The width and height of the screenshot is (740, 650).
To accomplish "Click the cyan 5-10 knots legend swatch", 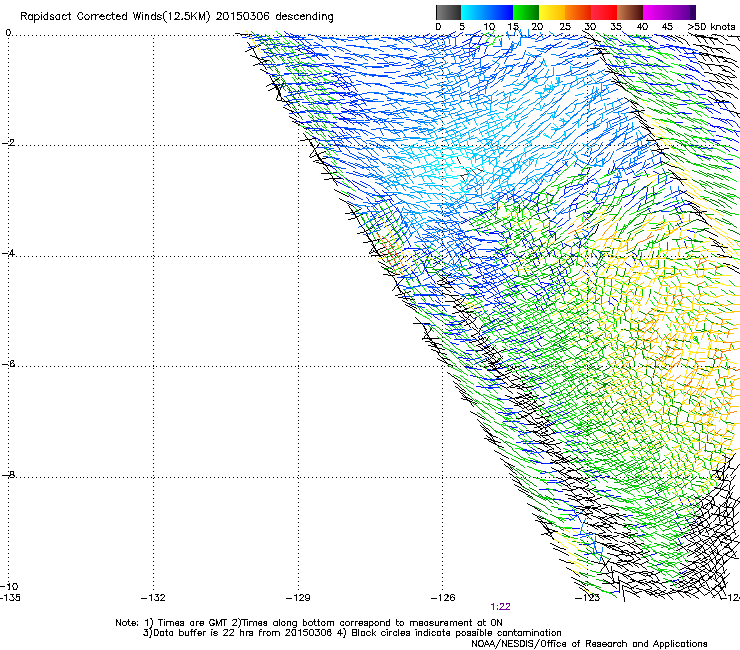I will tap(474, 12).
